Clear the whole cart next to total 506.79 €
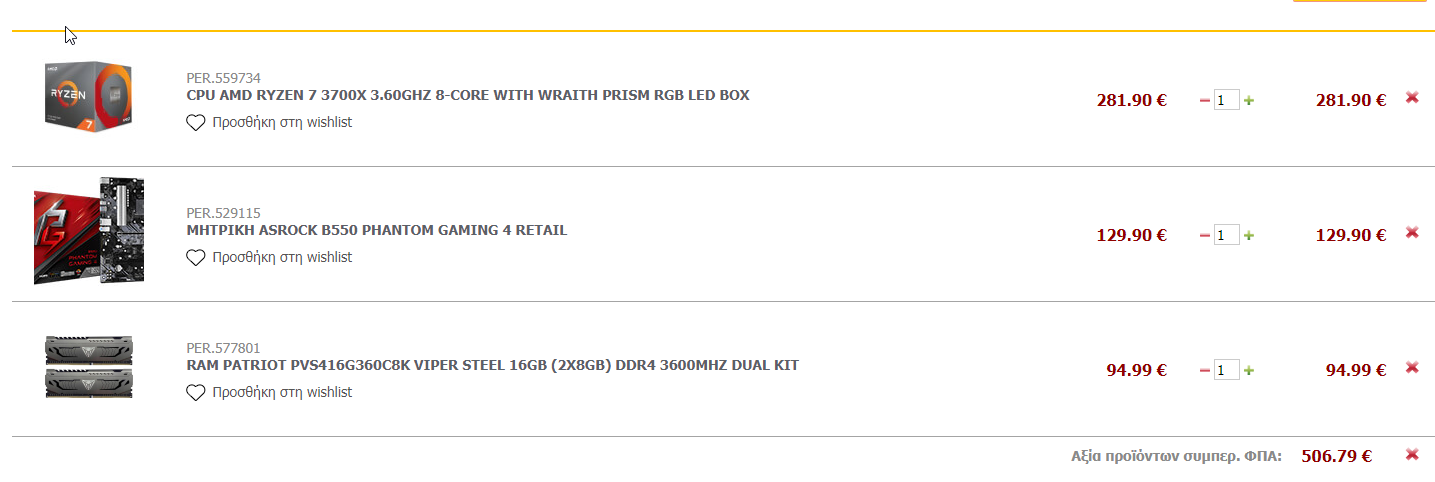Viewport: 1435px width, 482px height. 1412,455
